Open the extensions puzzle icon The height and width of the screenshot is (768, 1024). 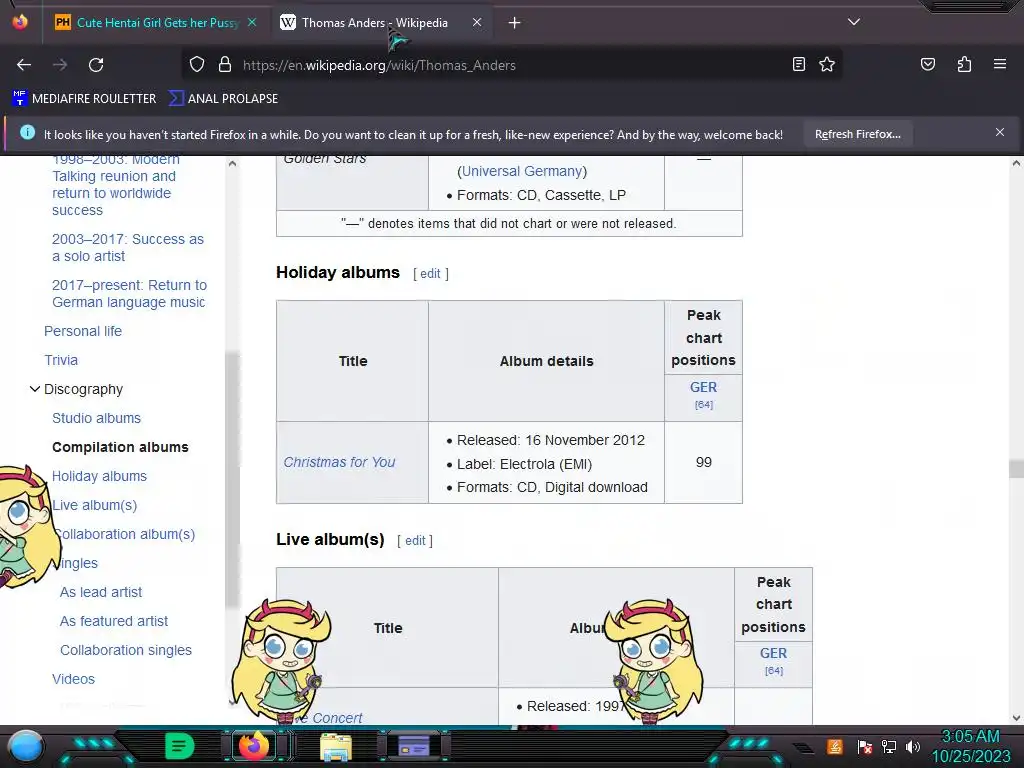tap(964, 64)
